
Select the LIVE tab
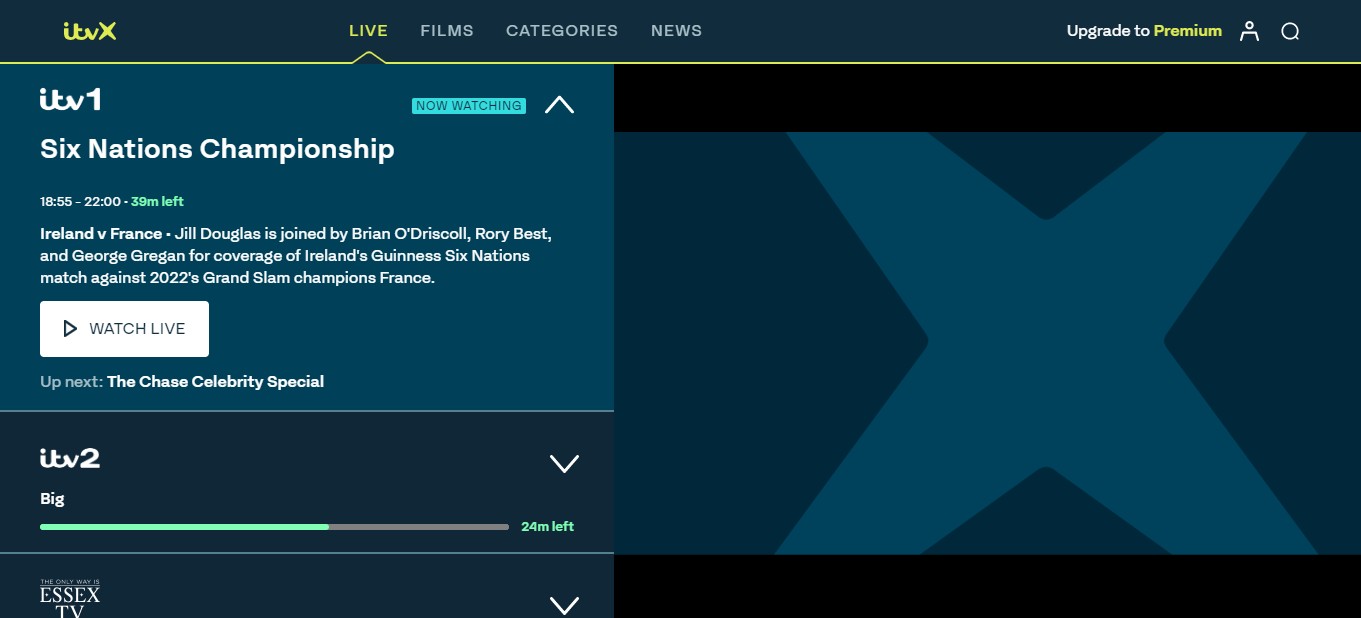pos(368,31)
